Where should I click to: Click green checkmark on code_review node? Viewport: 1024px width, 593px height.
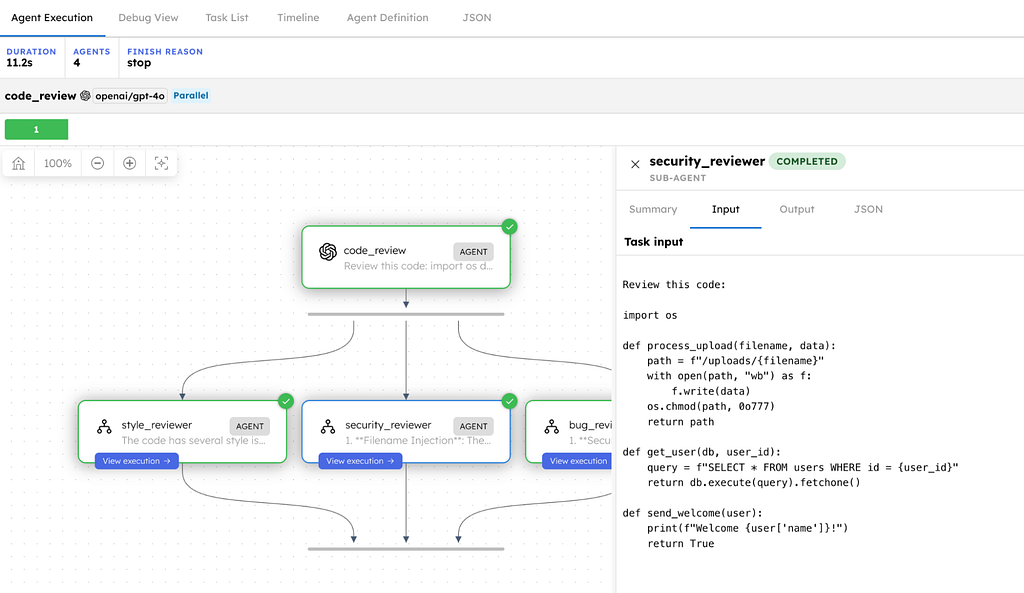[510, 227]
